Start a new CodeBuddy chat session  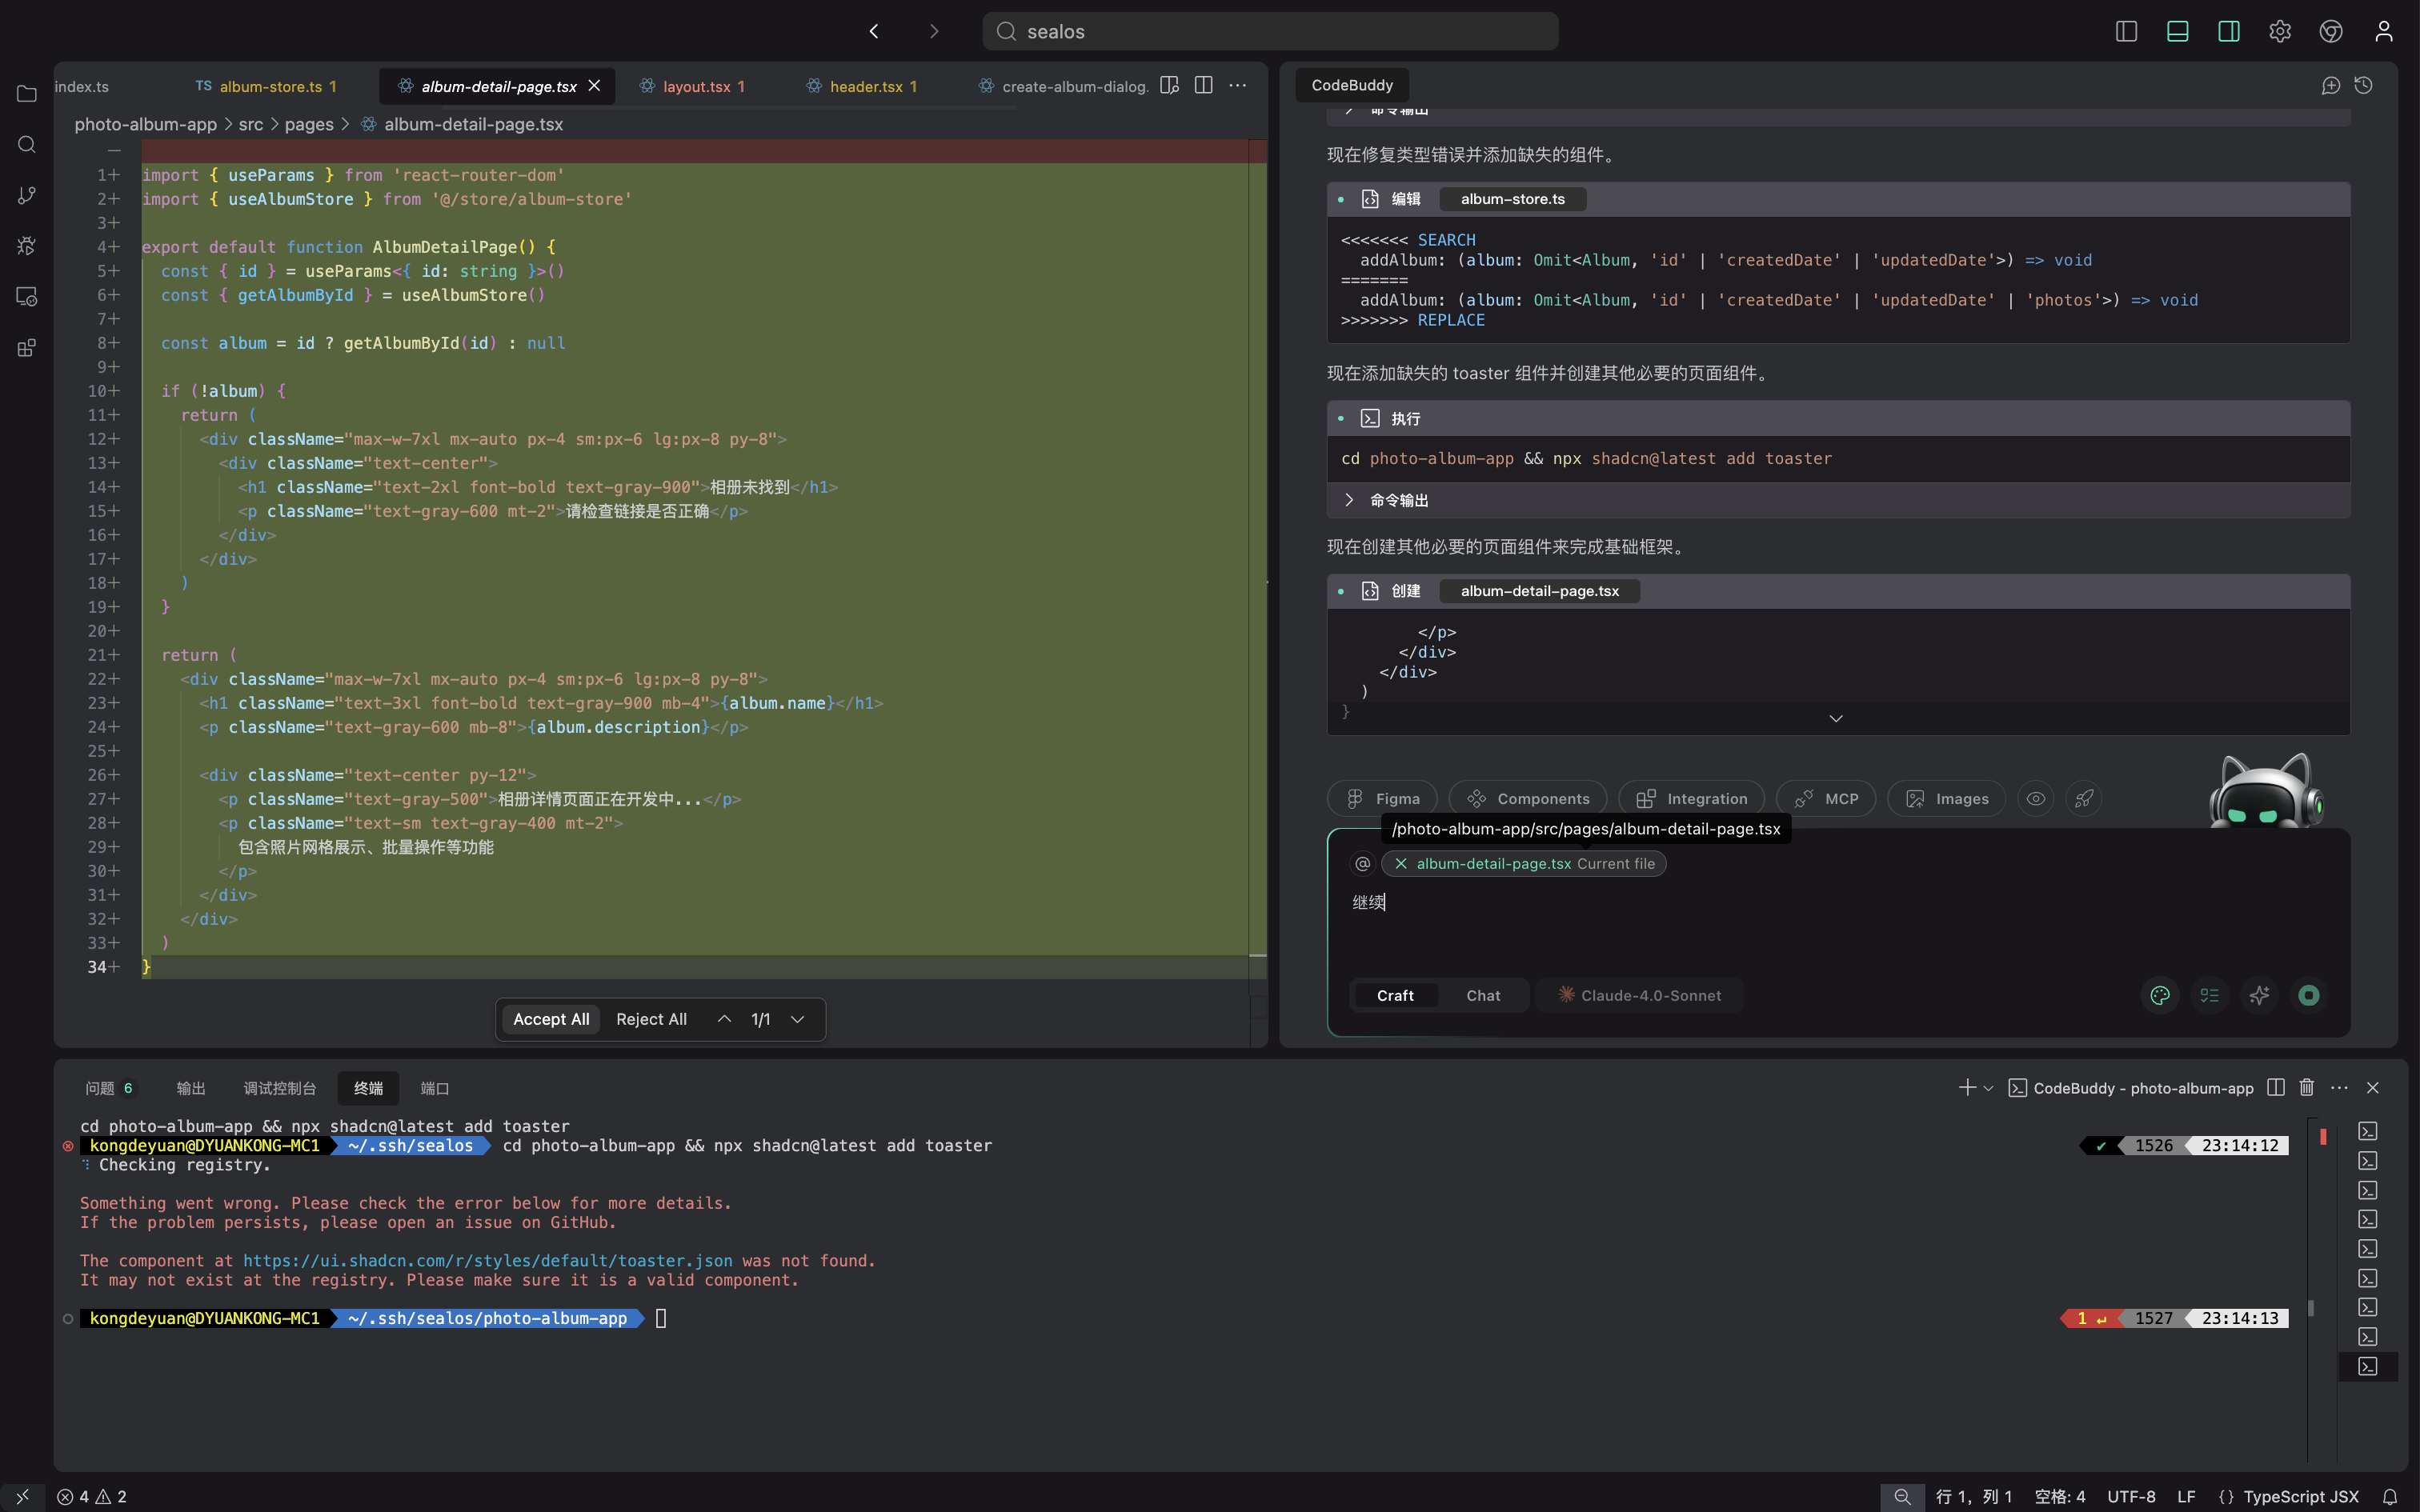pyautogui.click(x=2330, y=86)
